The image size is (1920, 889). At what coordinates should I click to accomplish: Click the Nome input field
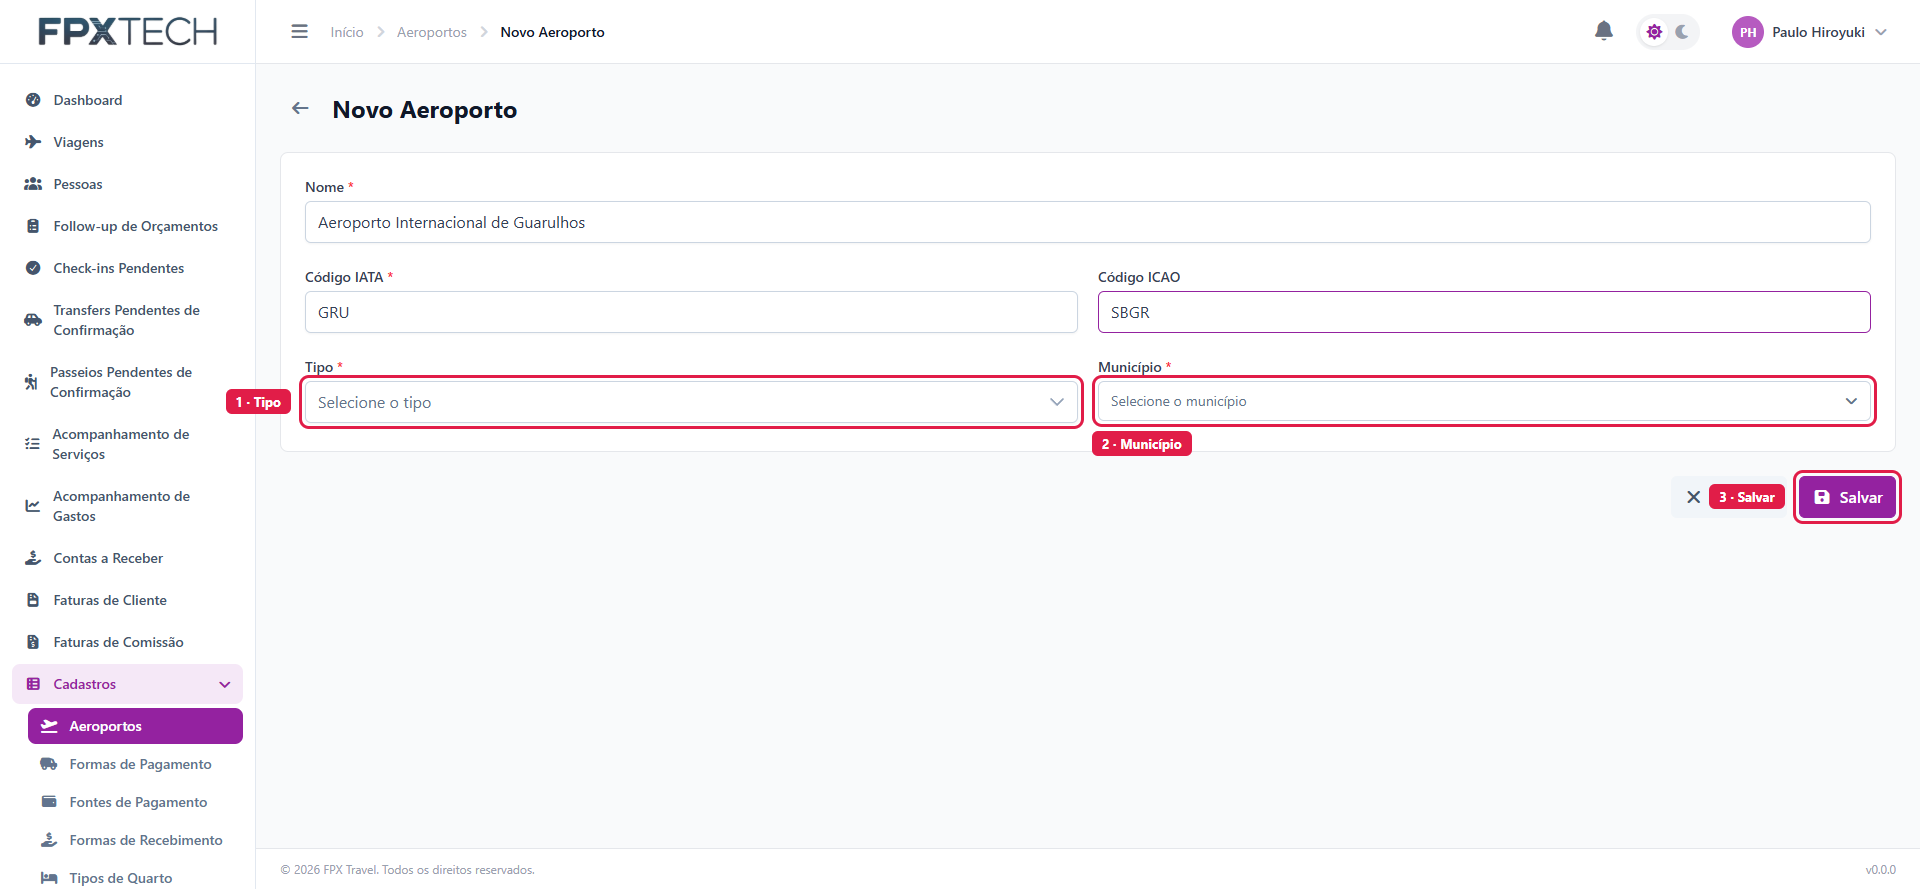coord(1087,222)
